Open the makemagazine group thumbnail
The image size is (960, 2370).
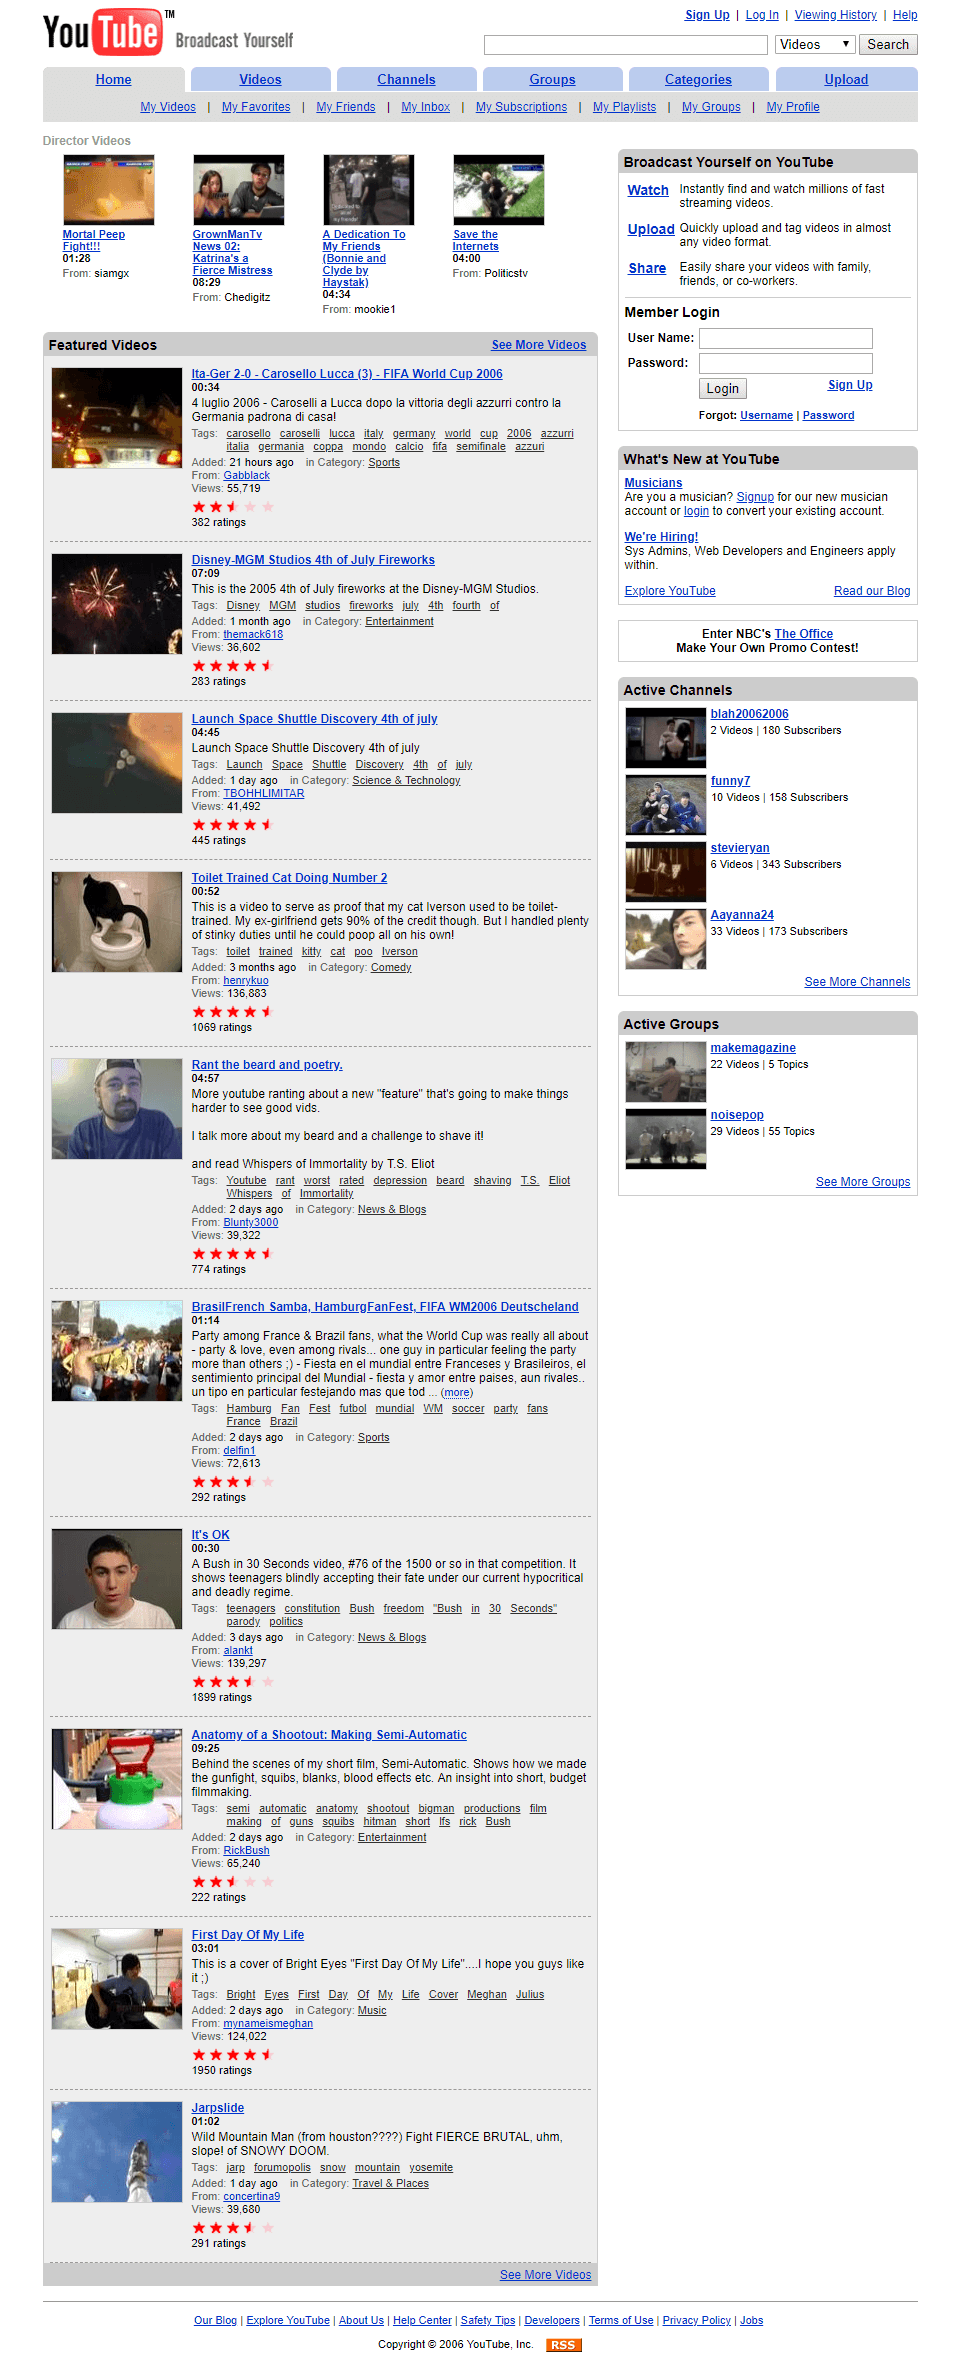pyautogui.click(x=665, y=1071)
